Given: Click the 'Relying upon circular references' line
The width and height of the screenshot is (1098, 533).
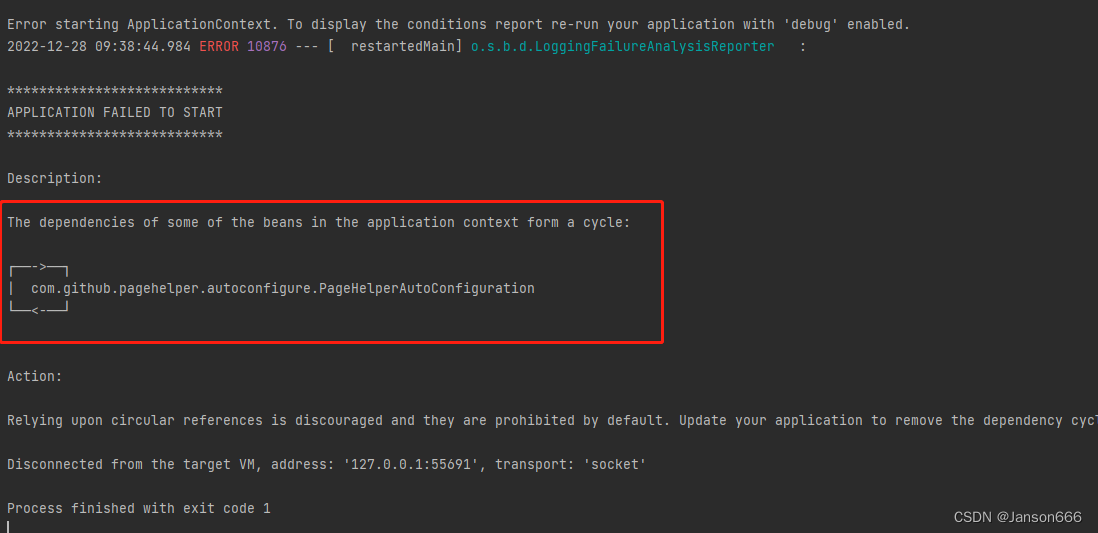Looking at the screenshot, I should coord(553,421).
